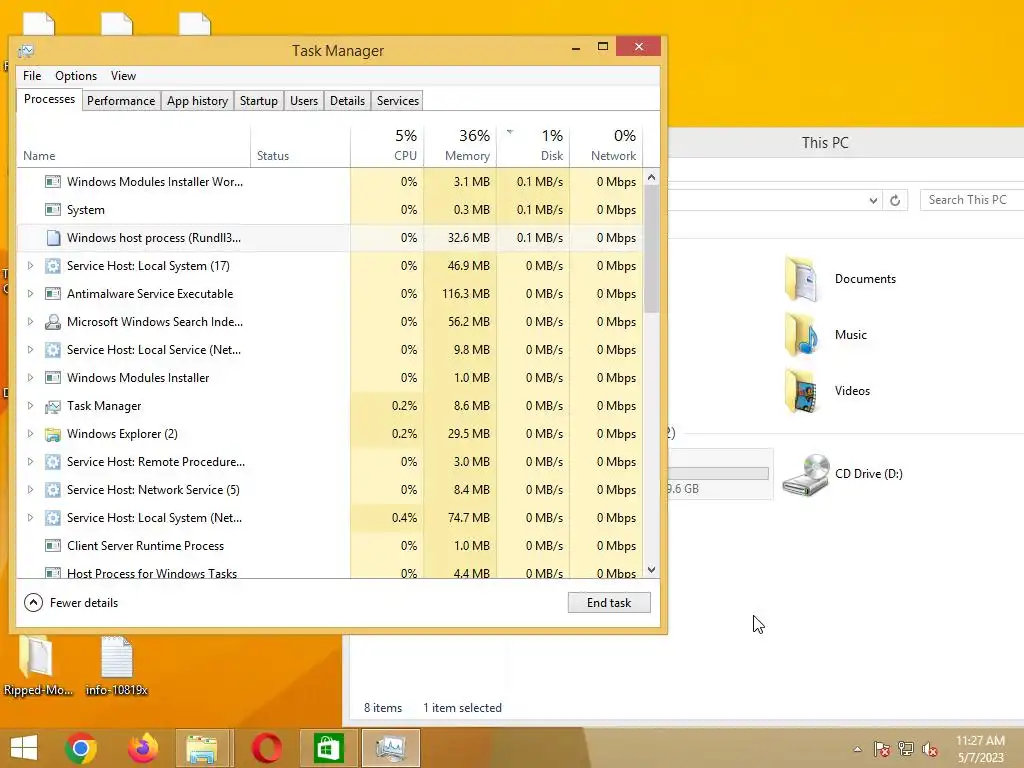
Task: Select the CD Drive (D:) icon
Action: [x=807, y=475]
